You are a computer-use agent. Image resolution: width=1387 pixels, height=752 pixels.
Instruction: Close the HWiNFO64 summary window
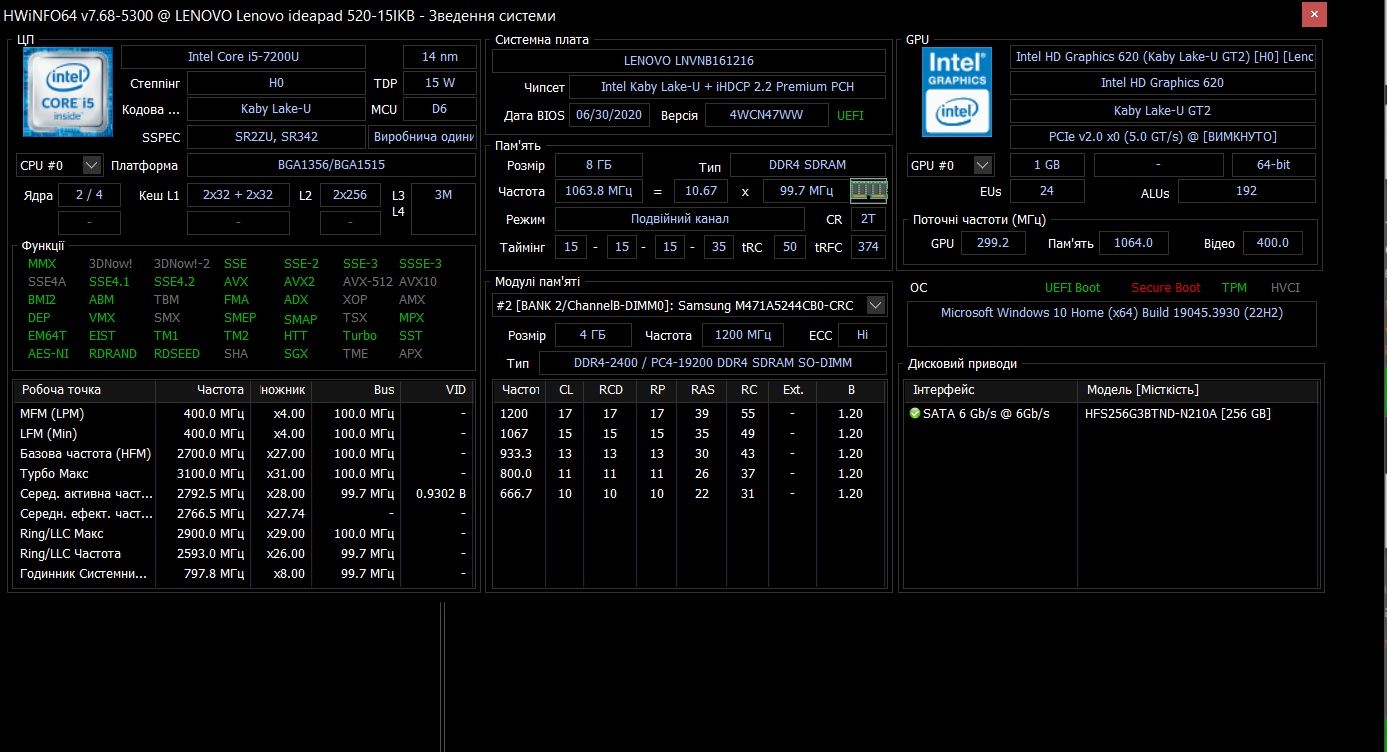1314,14
